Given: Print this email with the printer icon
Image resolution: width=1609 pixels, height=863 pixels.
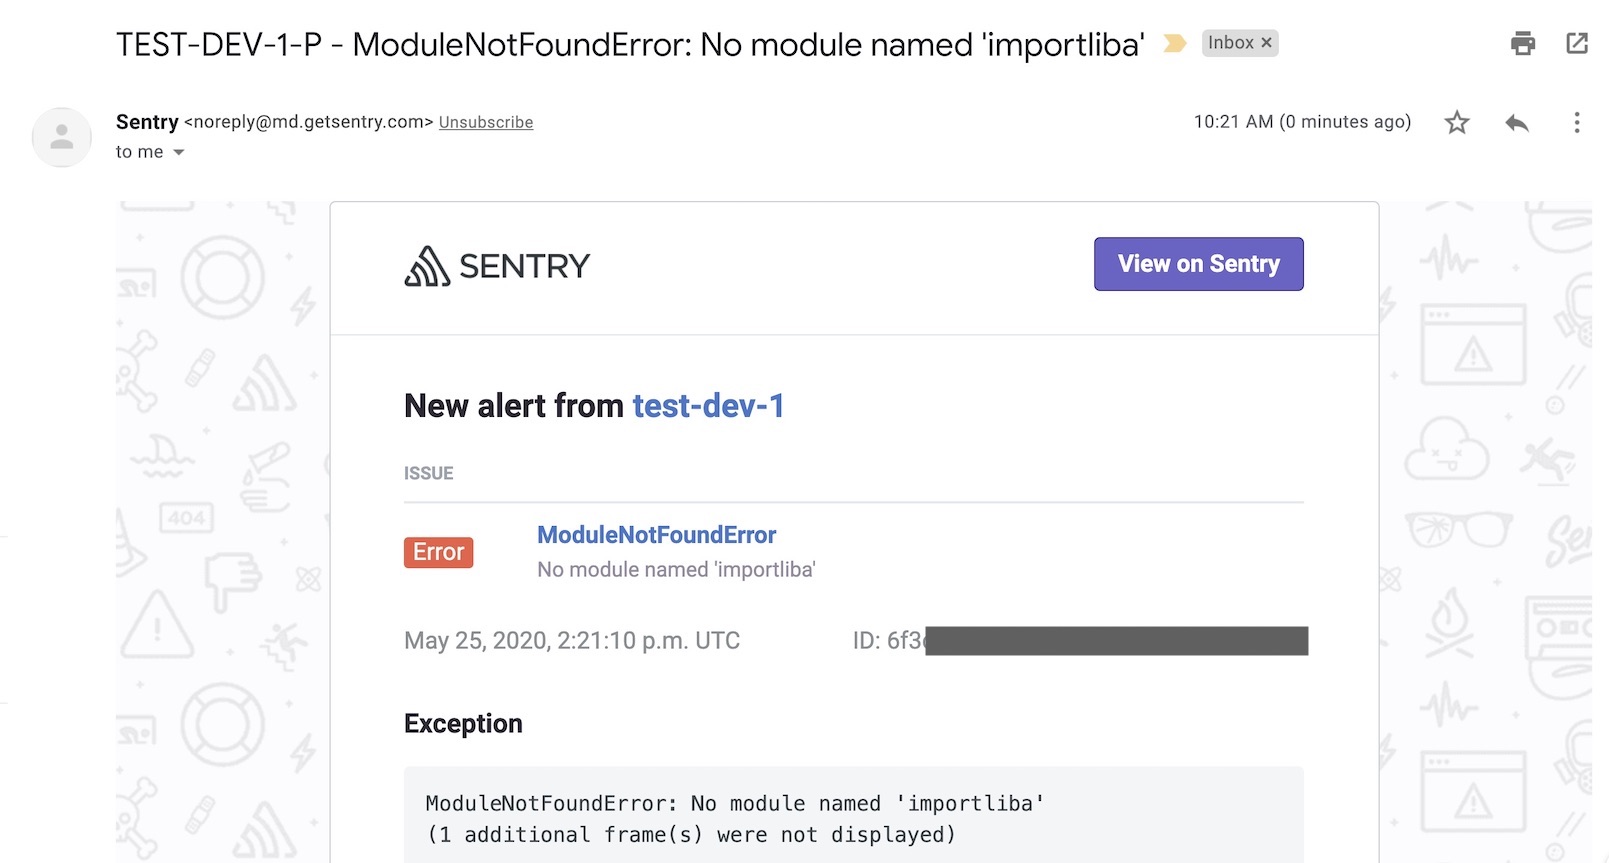Looking at the screenshot, I should 1522,43.
